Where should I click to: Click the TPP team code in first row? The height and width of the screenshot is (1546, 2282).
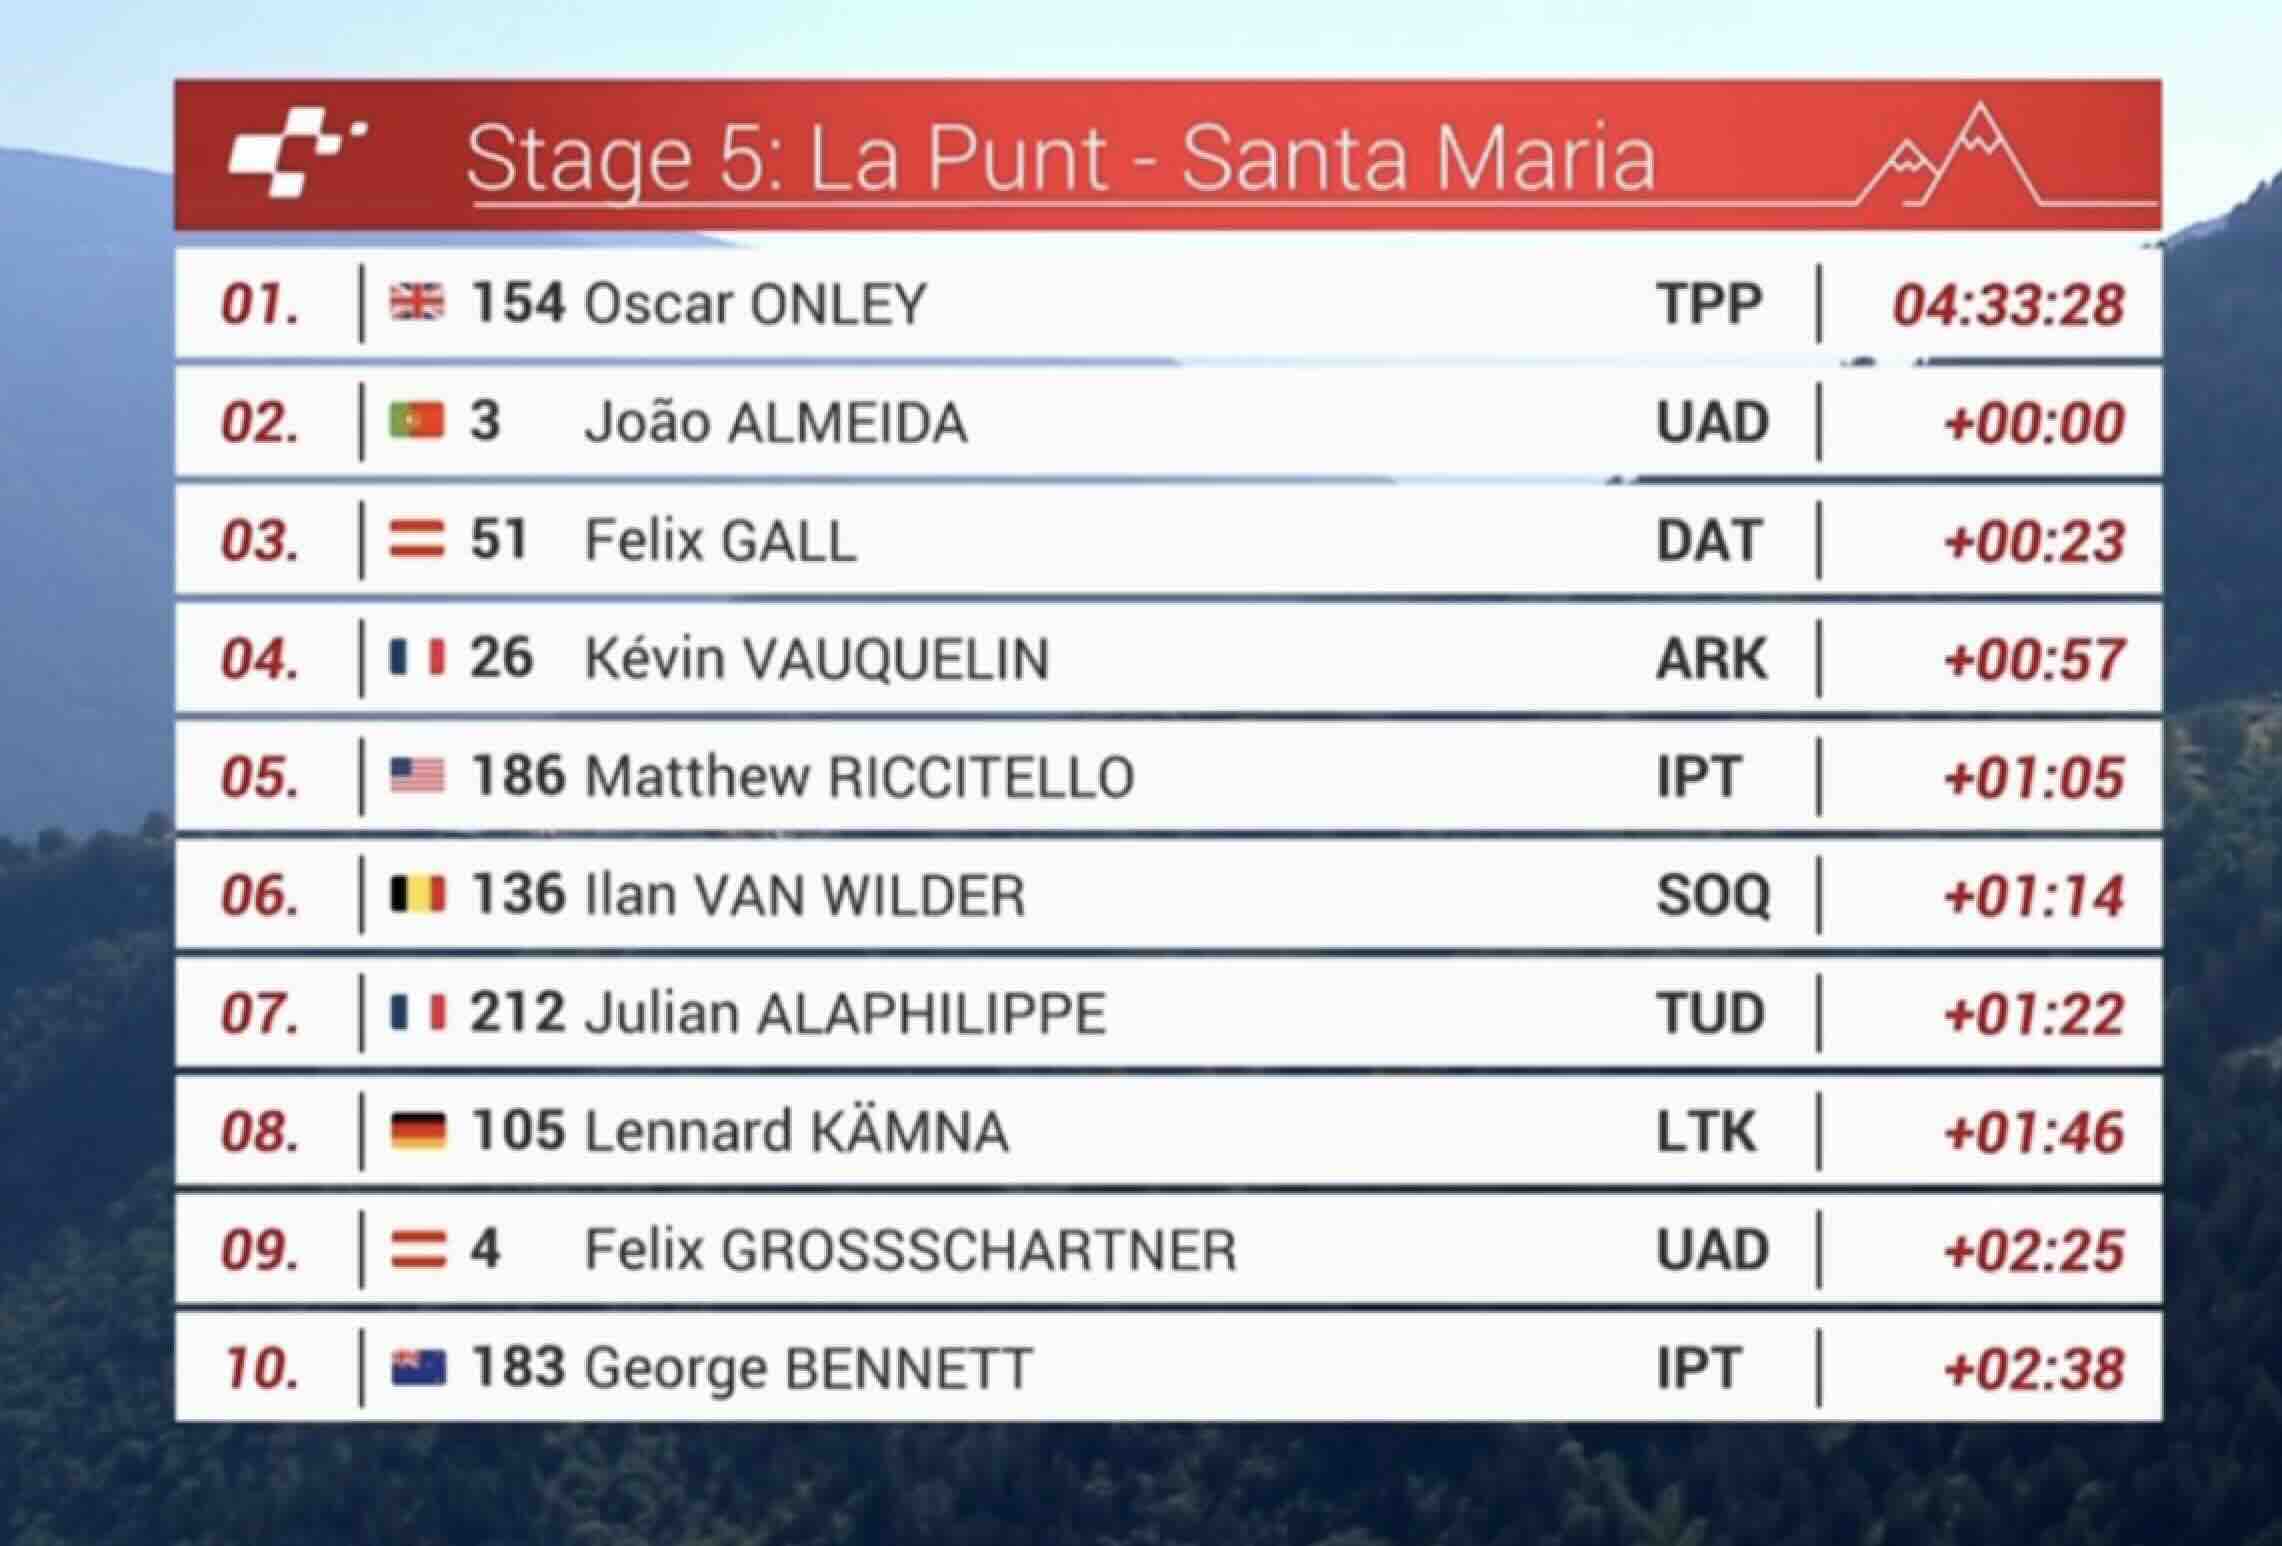[1709, 304]
